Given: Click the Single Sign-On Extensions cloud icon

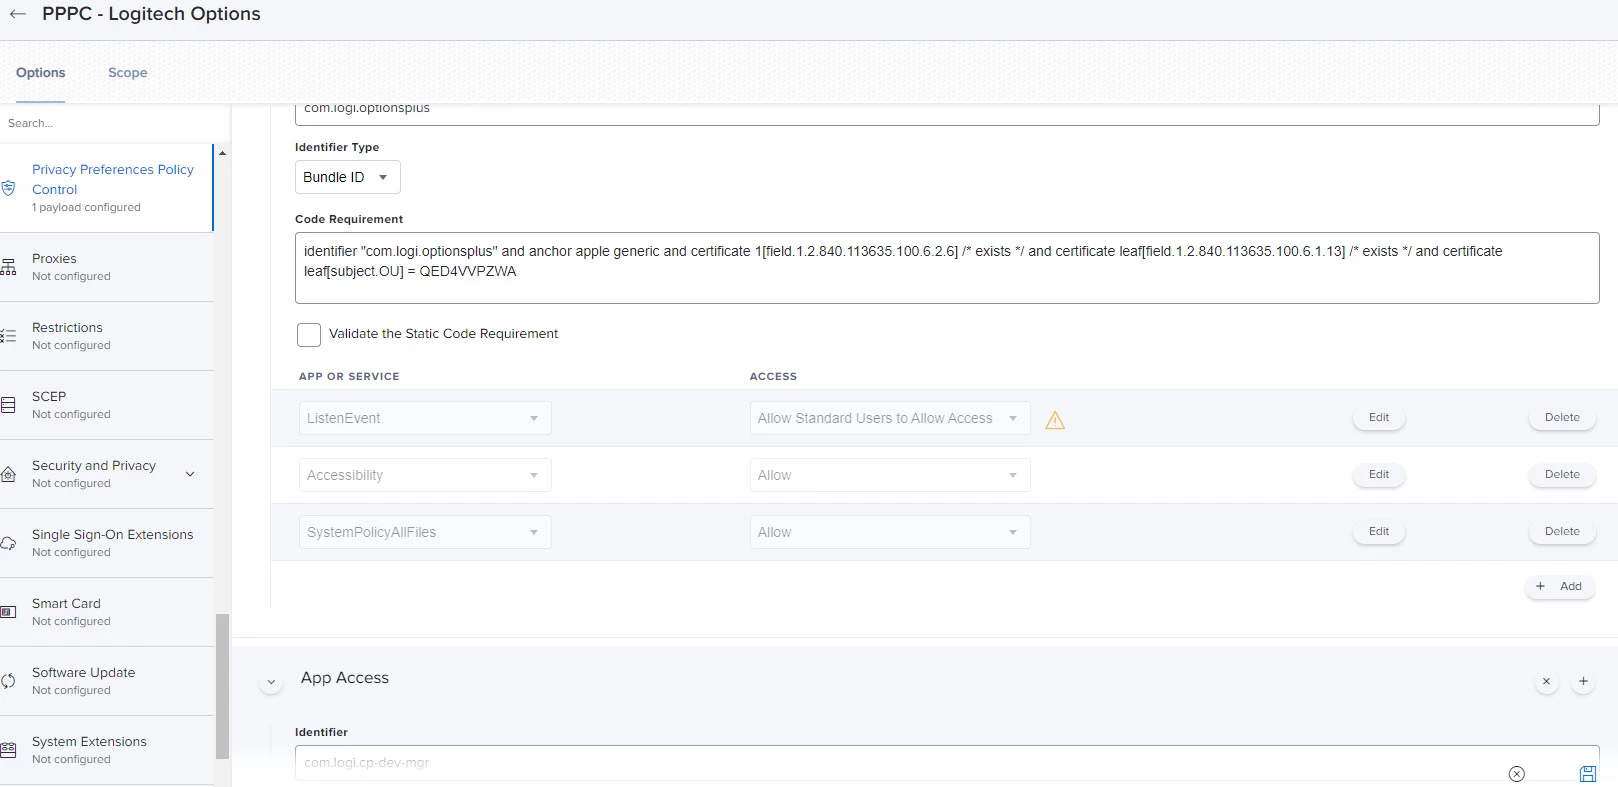Looking at the screenshot, I should tap(8, 543).
